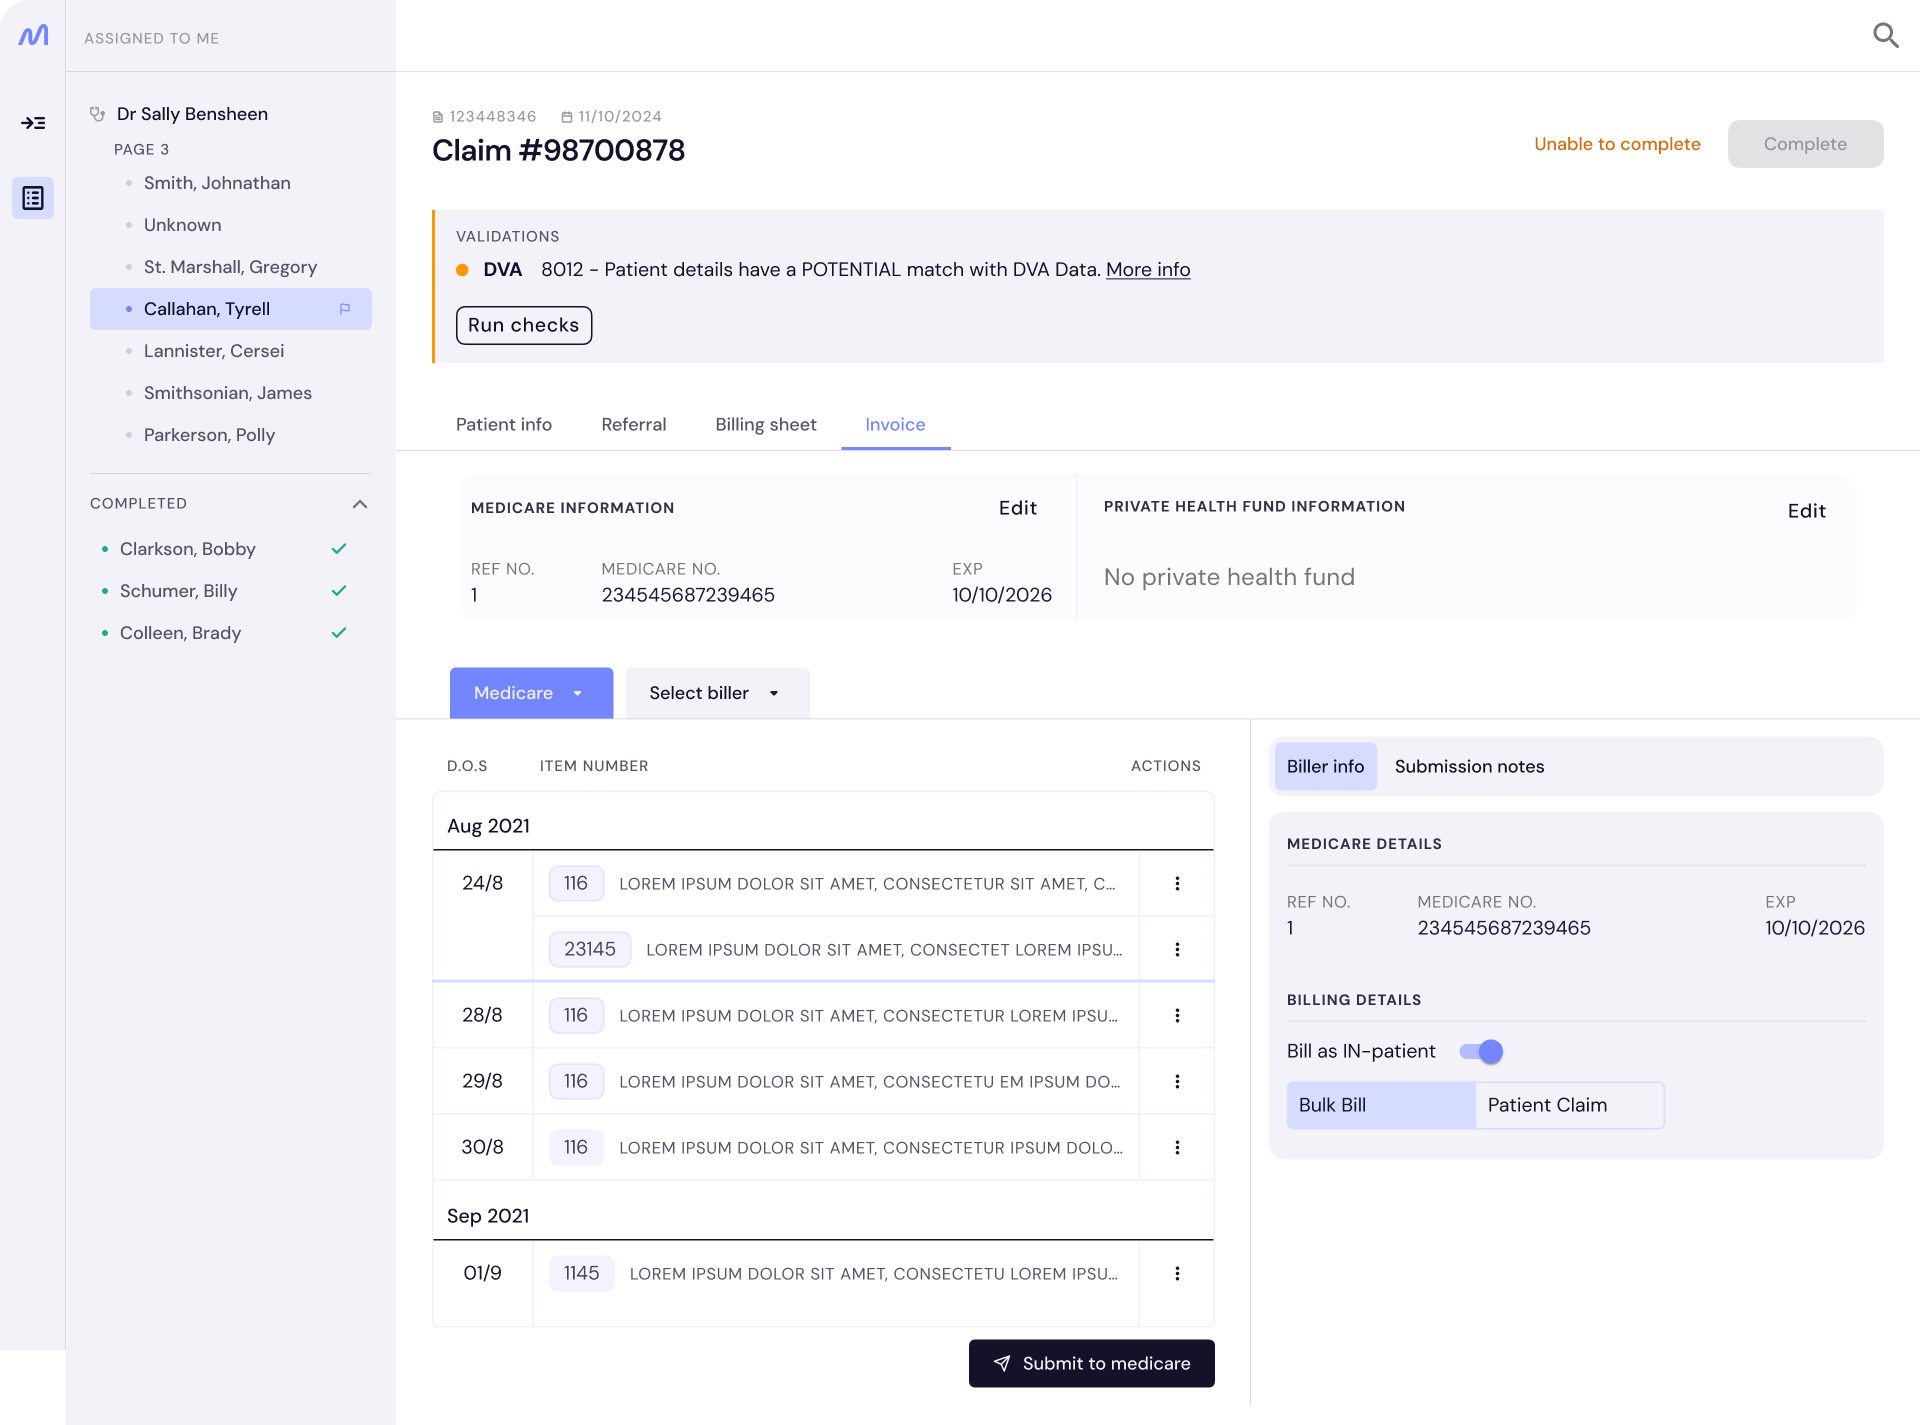Click the 24/8 date cell
The height and width of the screenshot is (1425, 1920).
tap(482, 883)
